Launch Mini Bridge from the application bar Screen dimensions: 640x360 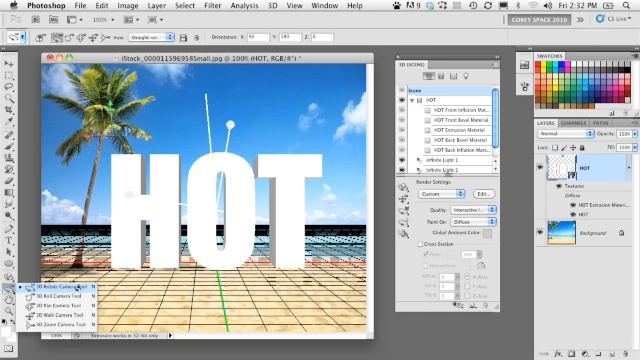coord(53,20)
